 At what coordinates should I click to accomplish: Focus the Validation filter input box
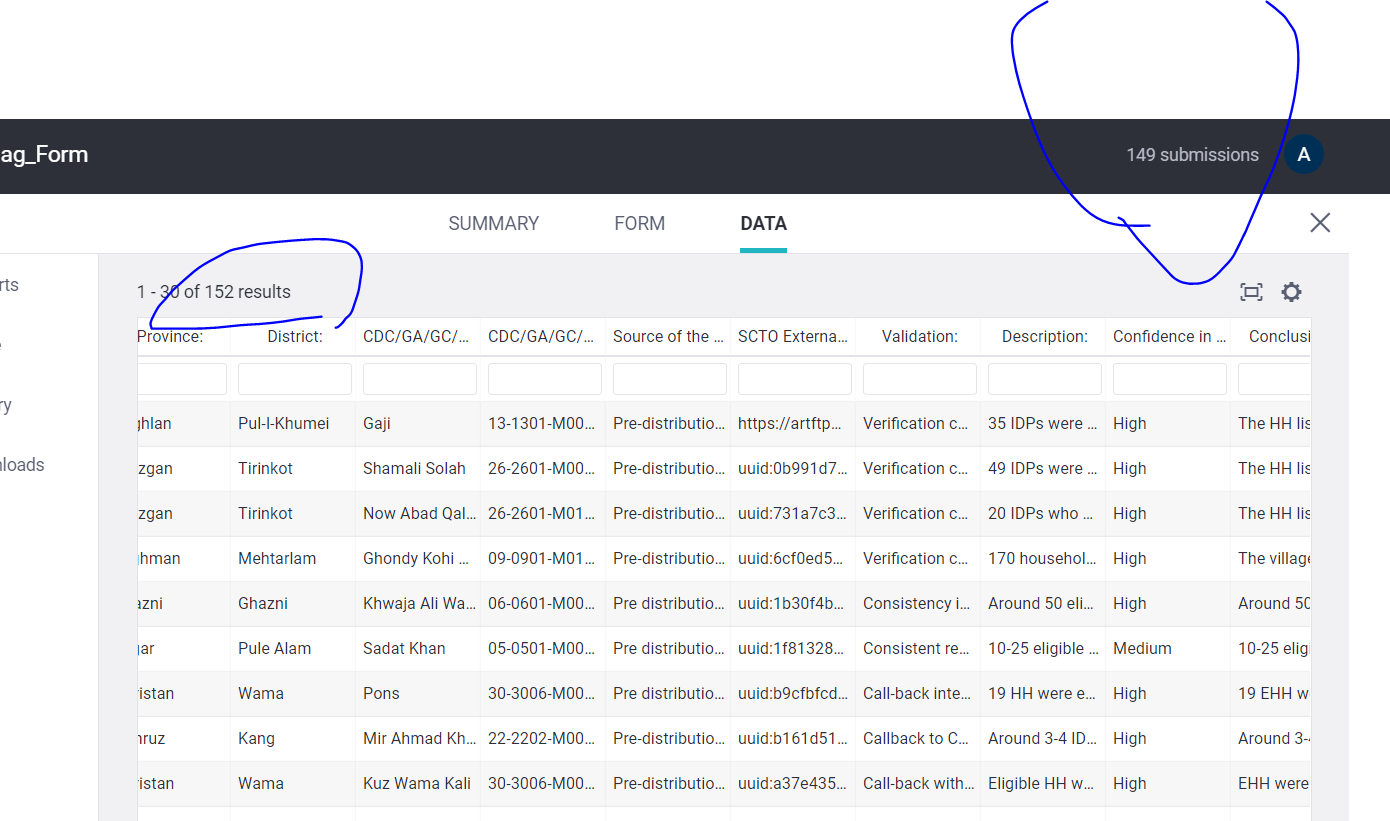tap(919, 379)
